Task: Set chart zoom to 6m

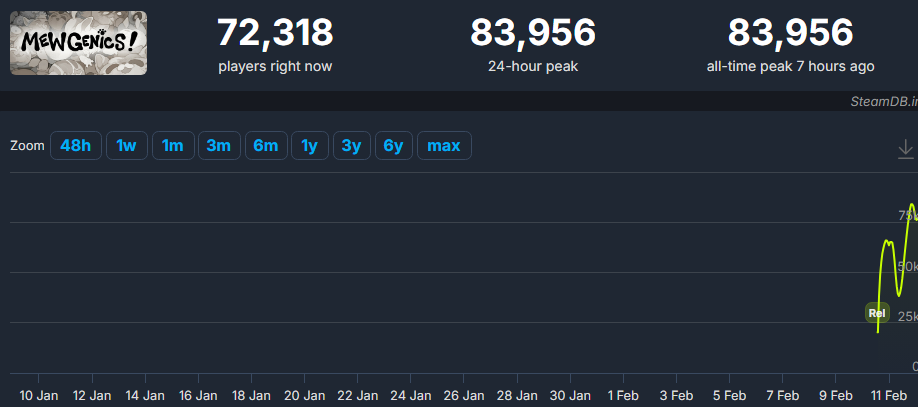Action: (x=266, y=145)
